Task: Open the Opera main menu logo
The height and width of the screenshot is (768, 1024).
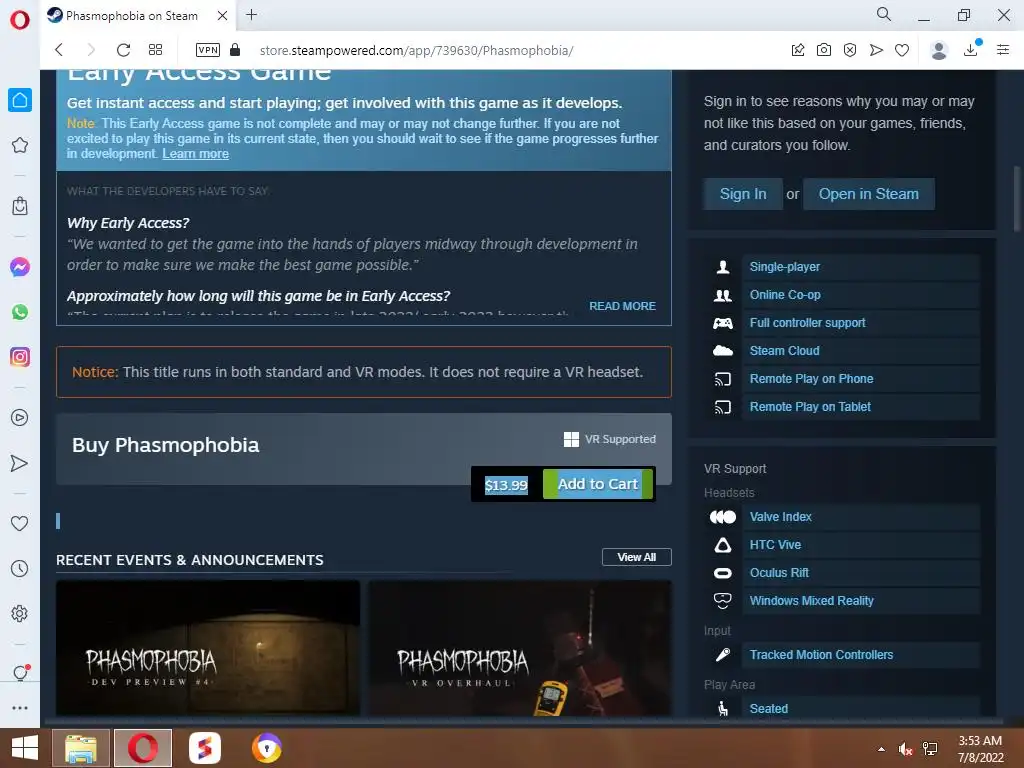Action: (x=20, y=20)
